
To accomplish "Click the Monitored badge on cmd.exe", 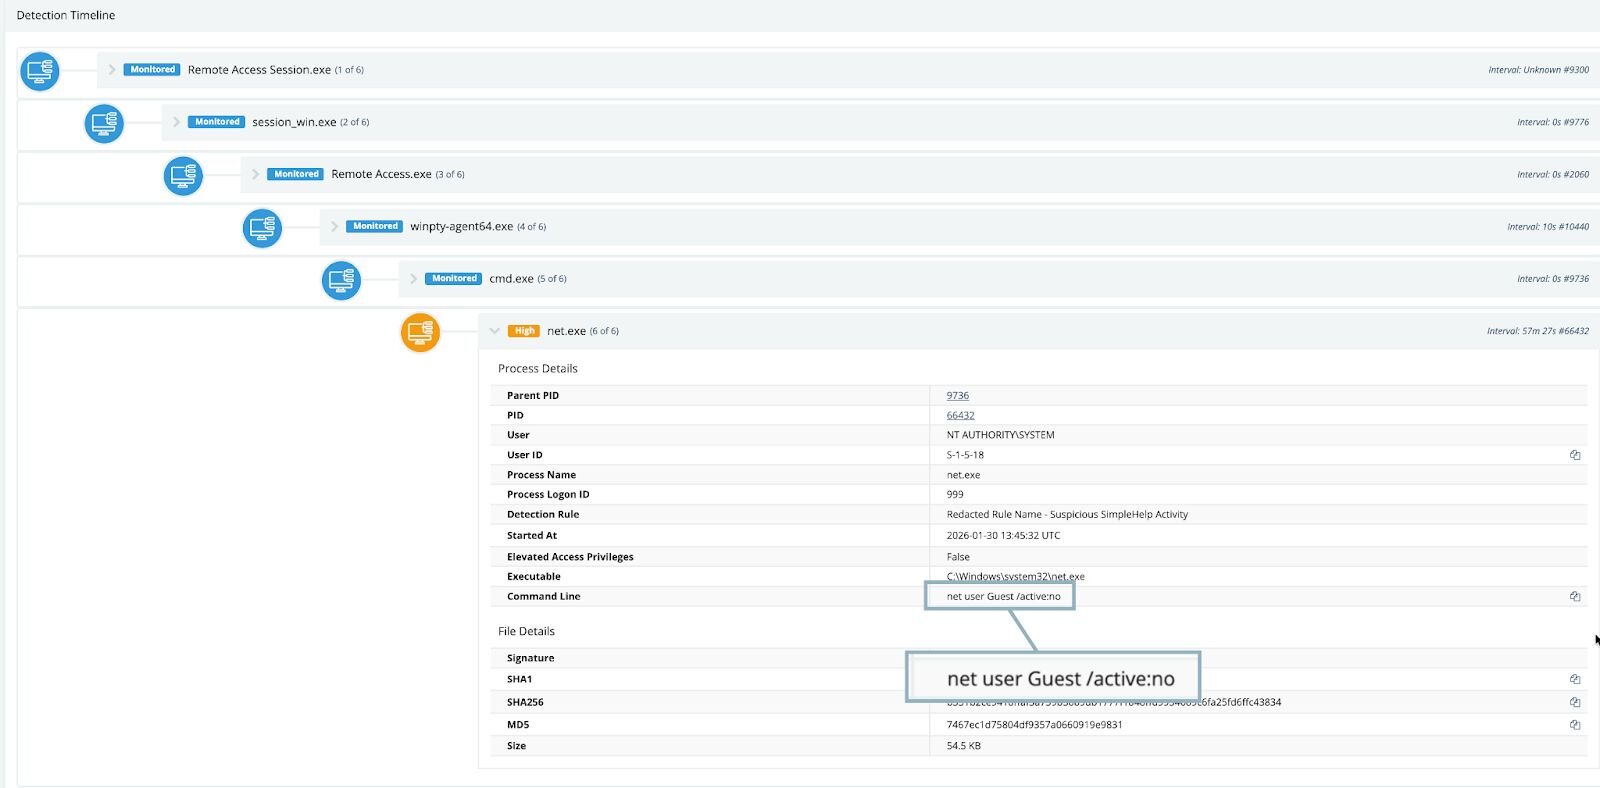I will [454, 279].
